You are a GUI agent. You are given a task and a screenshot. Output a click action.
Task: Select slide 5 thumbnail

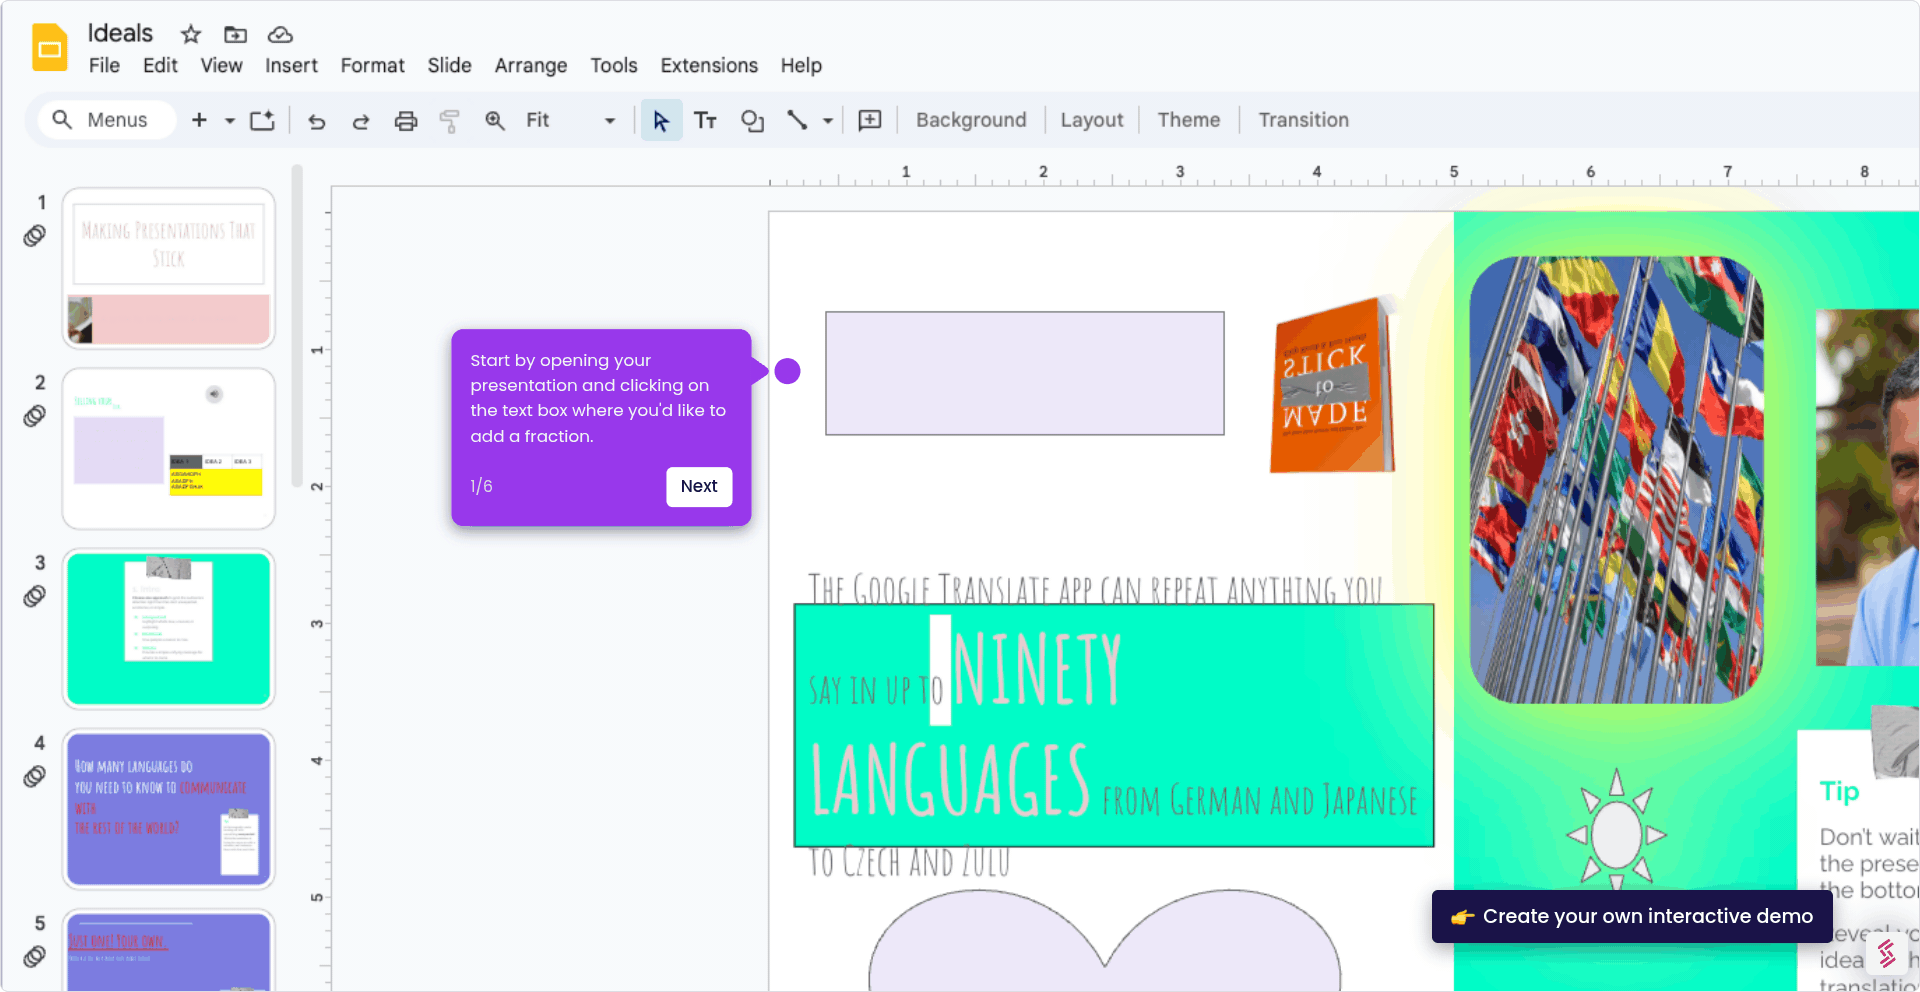point(169,950)
